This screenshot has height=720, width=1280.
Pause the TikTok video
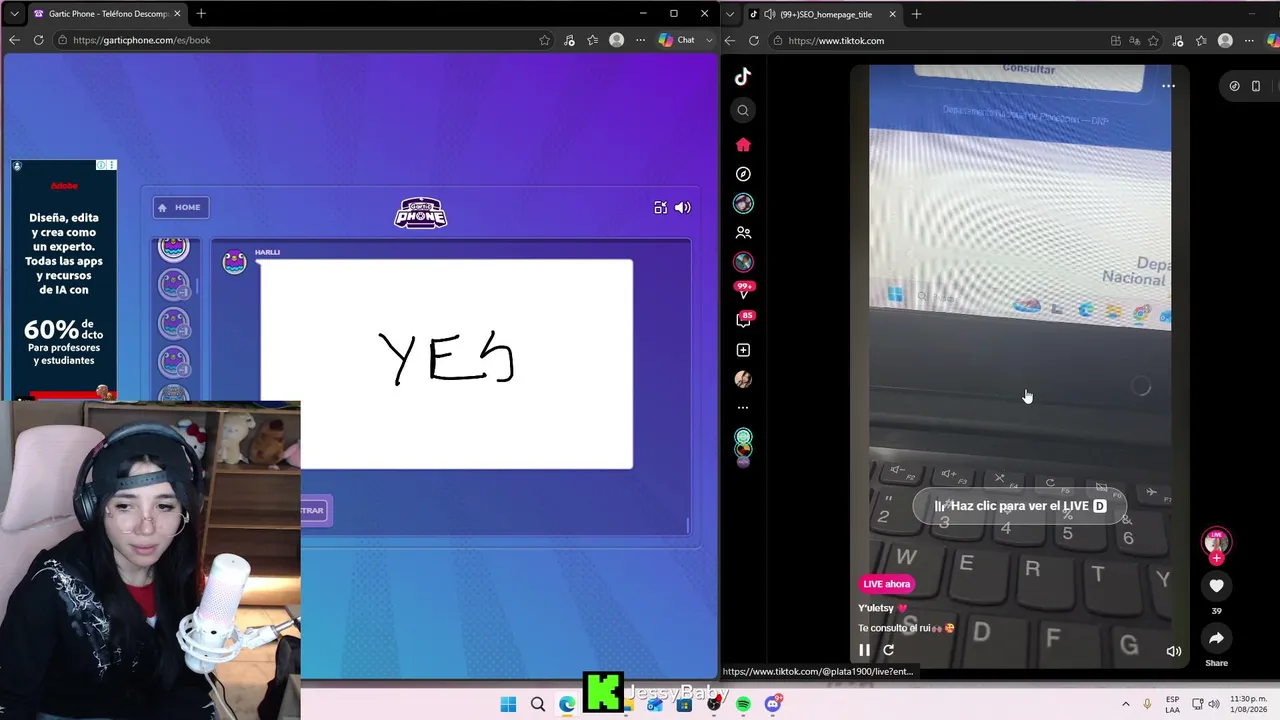pyautogui.click(x=864, y=650)
